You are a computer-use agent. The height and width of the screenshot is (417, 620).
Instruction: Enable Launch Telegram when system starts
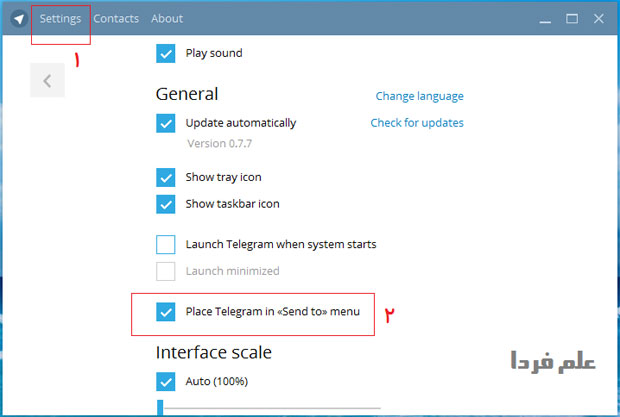tap(166, 244)
